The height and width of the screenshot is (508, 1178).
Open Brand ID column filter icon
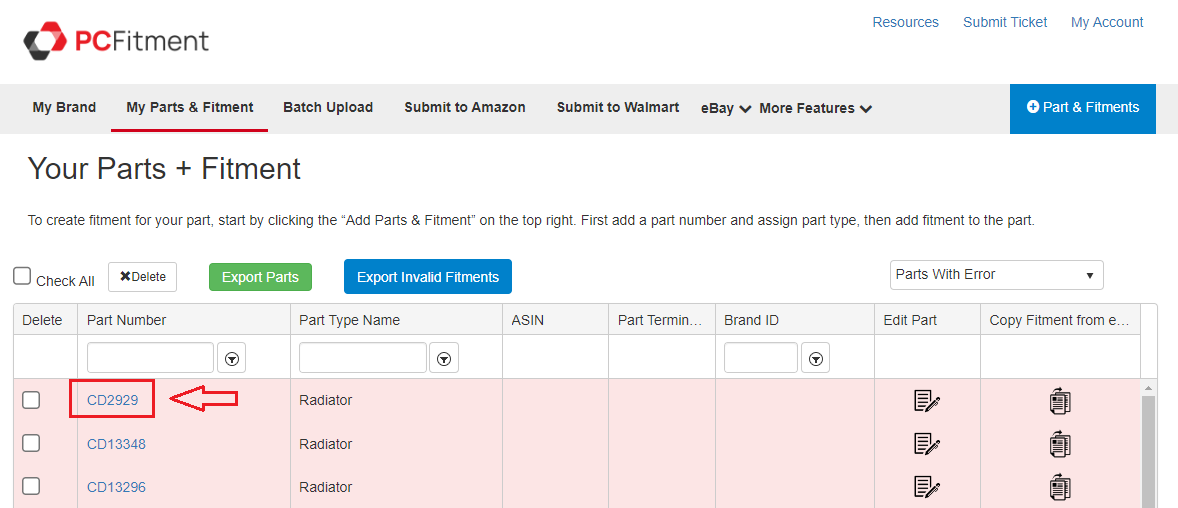coord(816,358)
